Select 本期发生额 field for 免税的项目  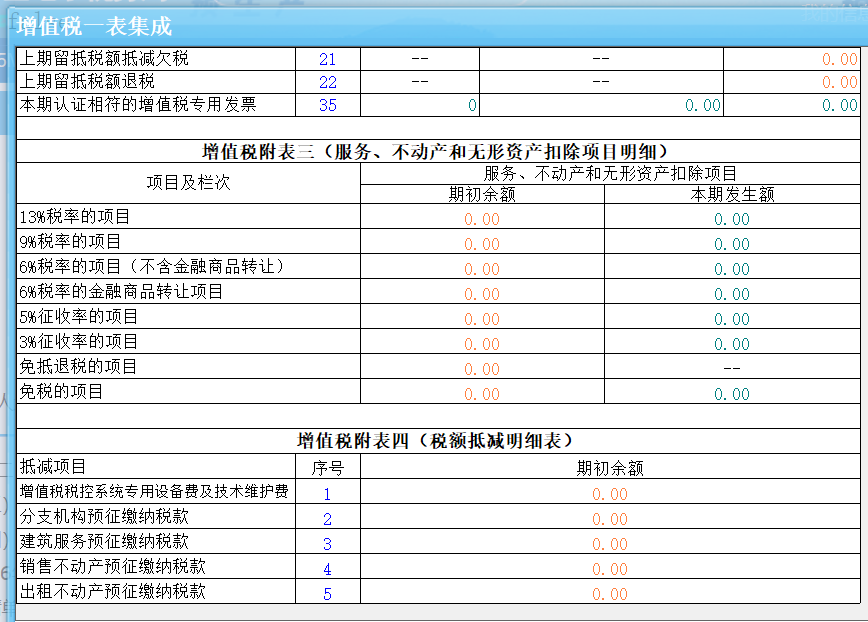[731, 394]
